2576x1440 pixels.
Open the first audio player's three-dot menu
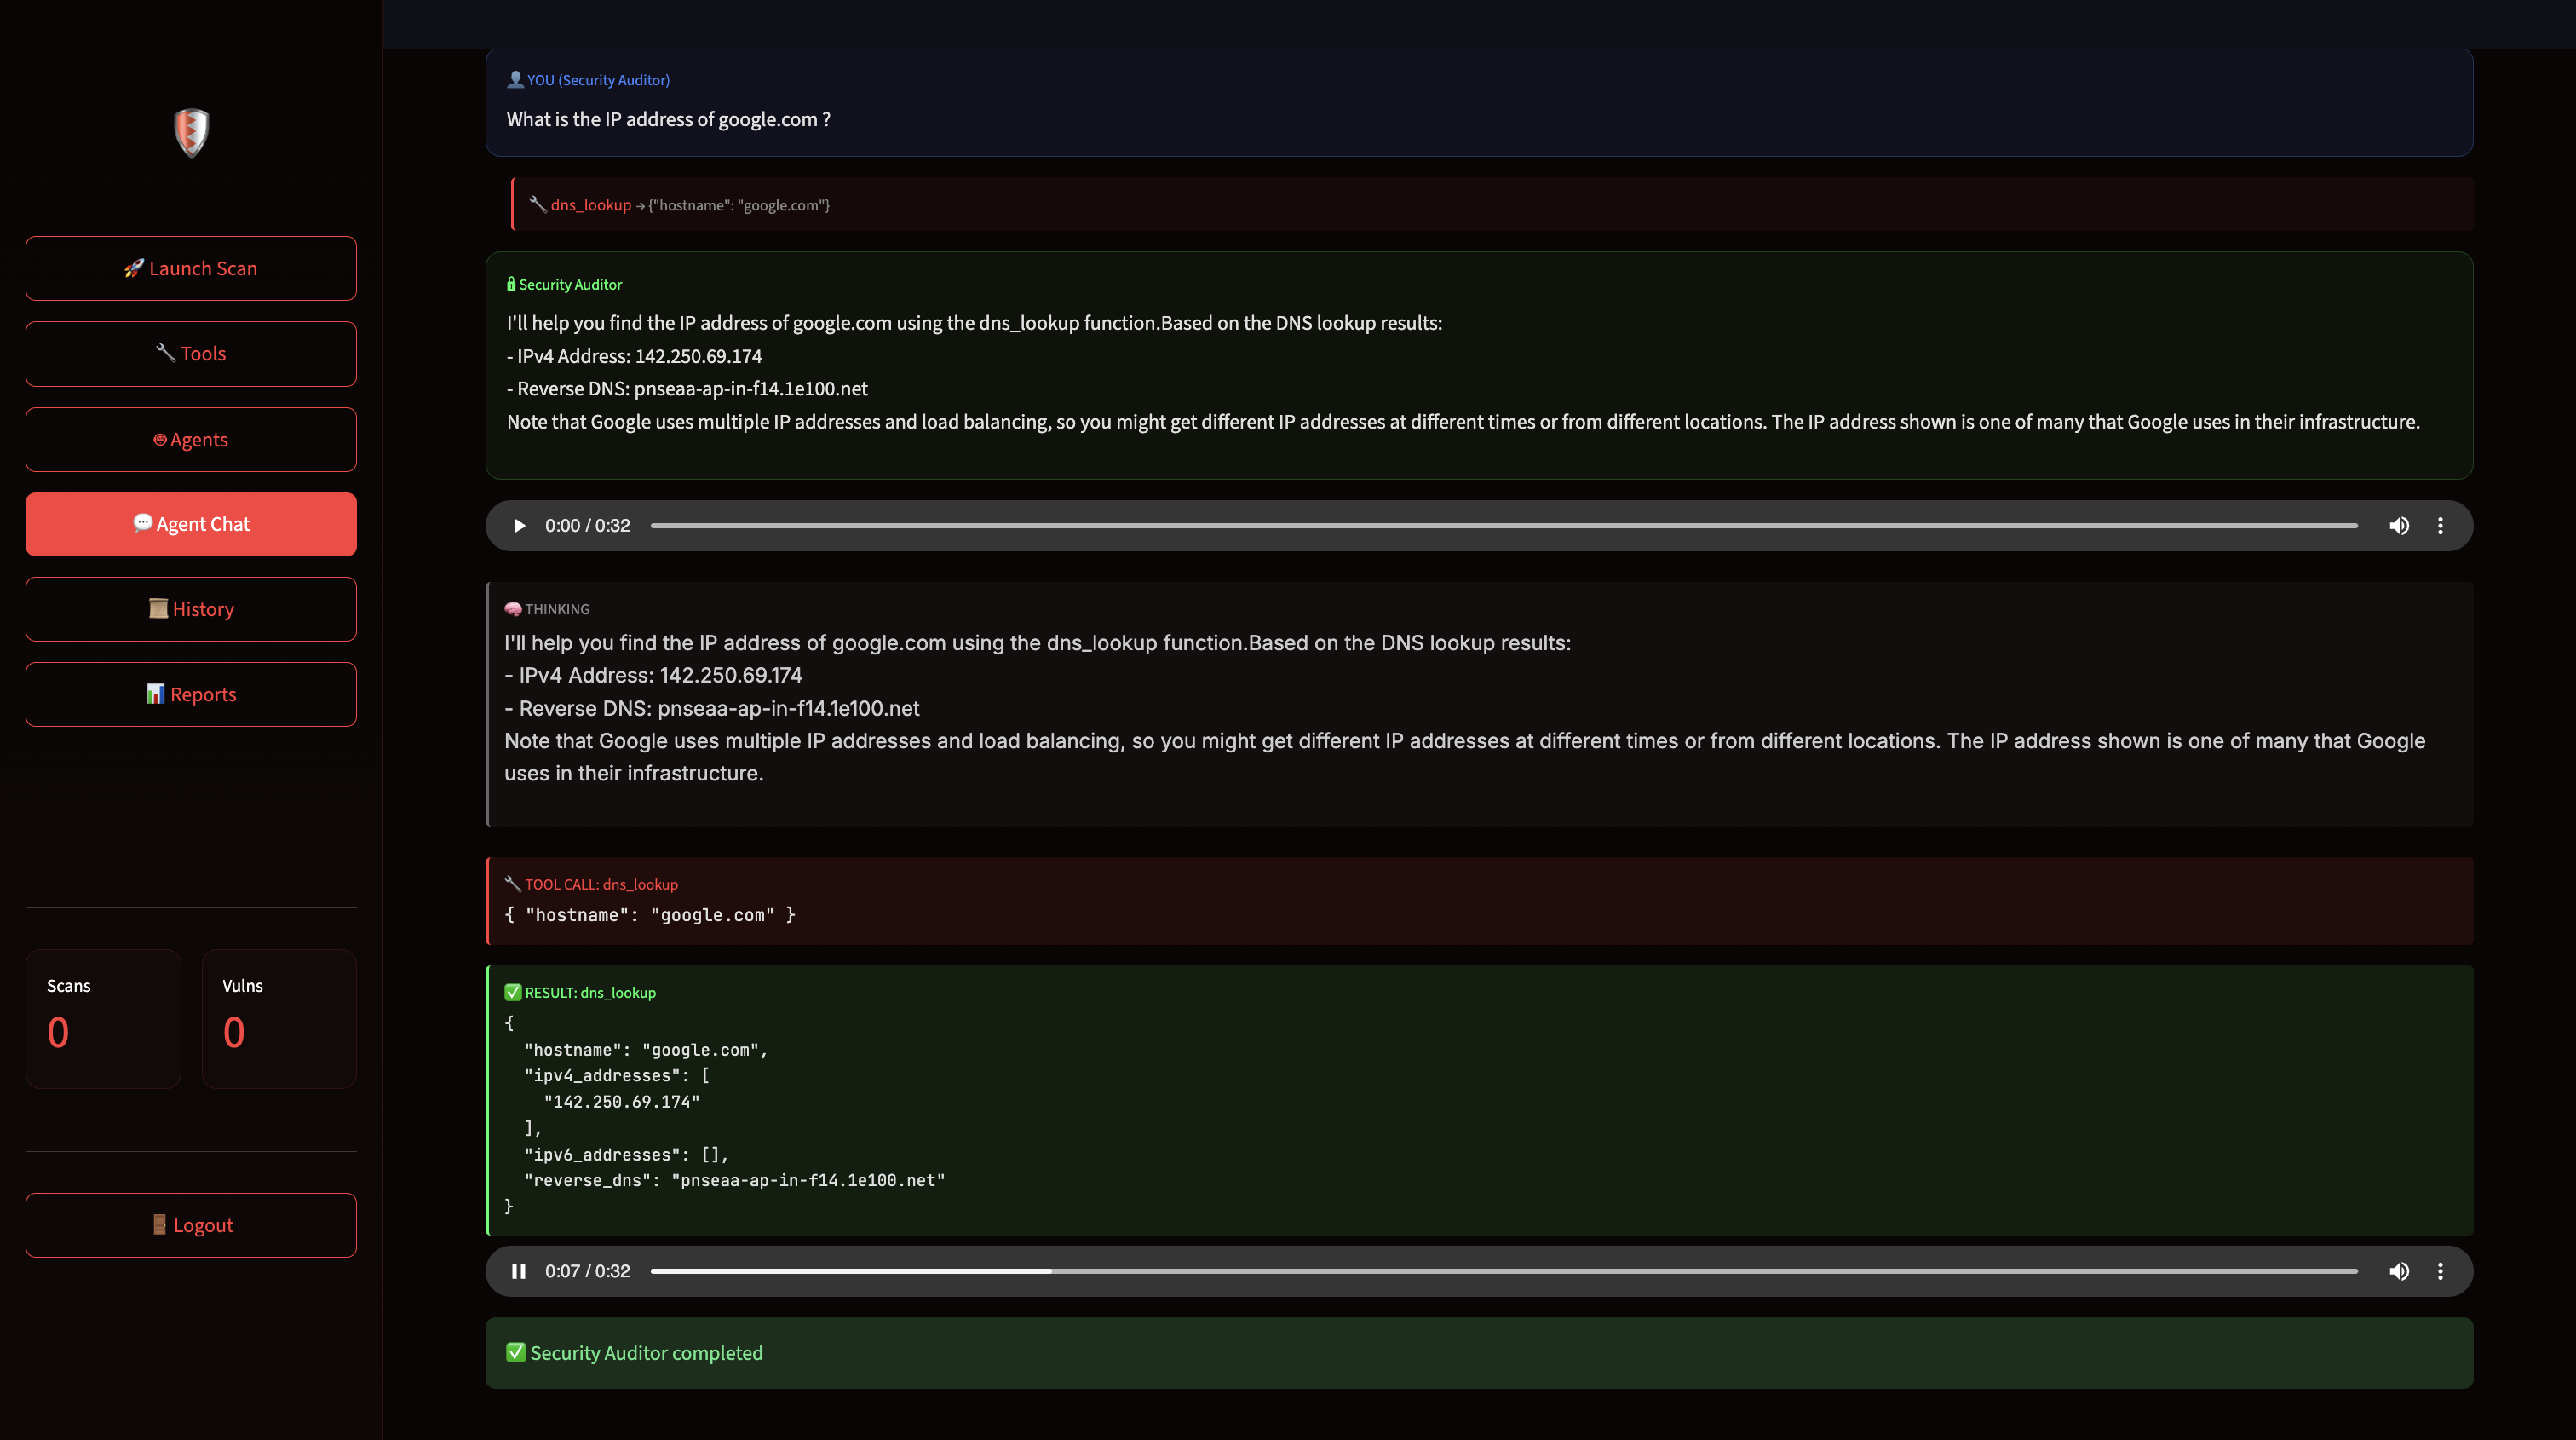pos(2440,526)
